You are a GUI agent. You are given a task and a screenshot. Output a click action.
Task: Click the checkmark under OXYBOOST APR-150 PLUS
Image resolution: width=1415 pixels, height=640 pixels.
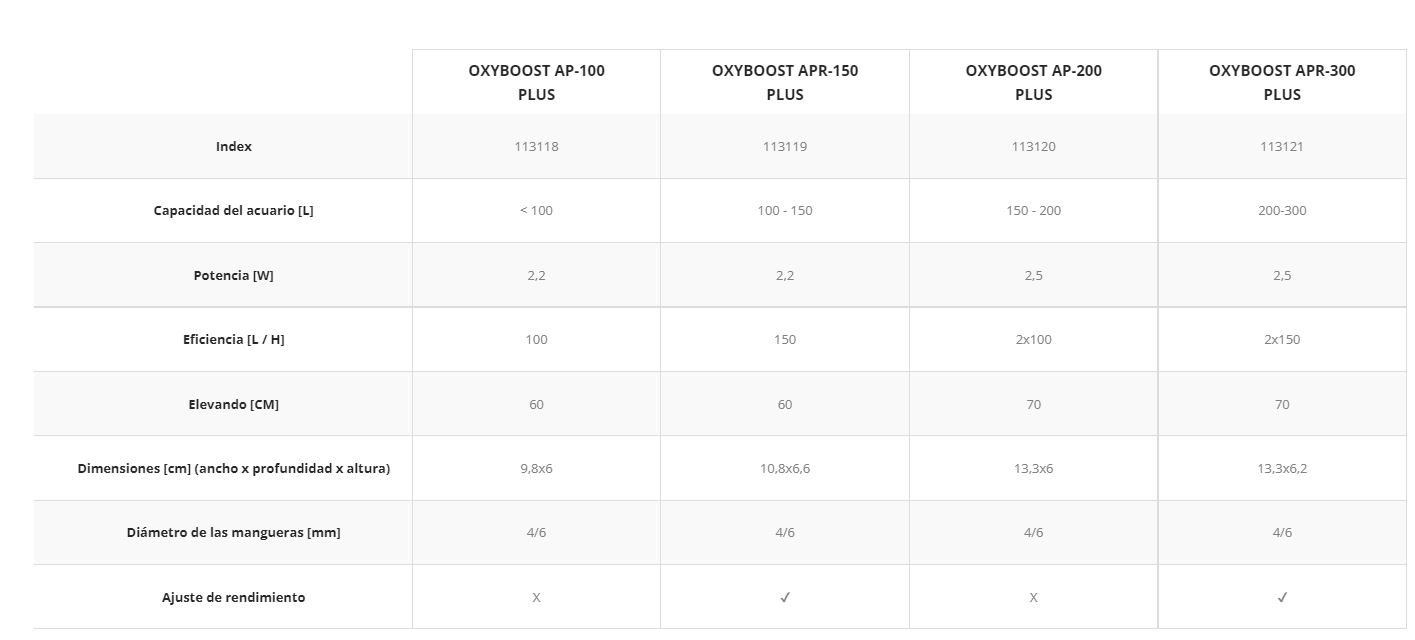point(785,597)
